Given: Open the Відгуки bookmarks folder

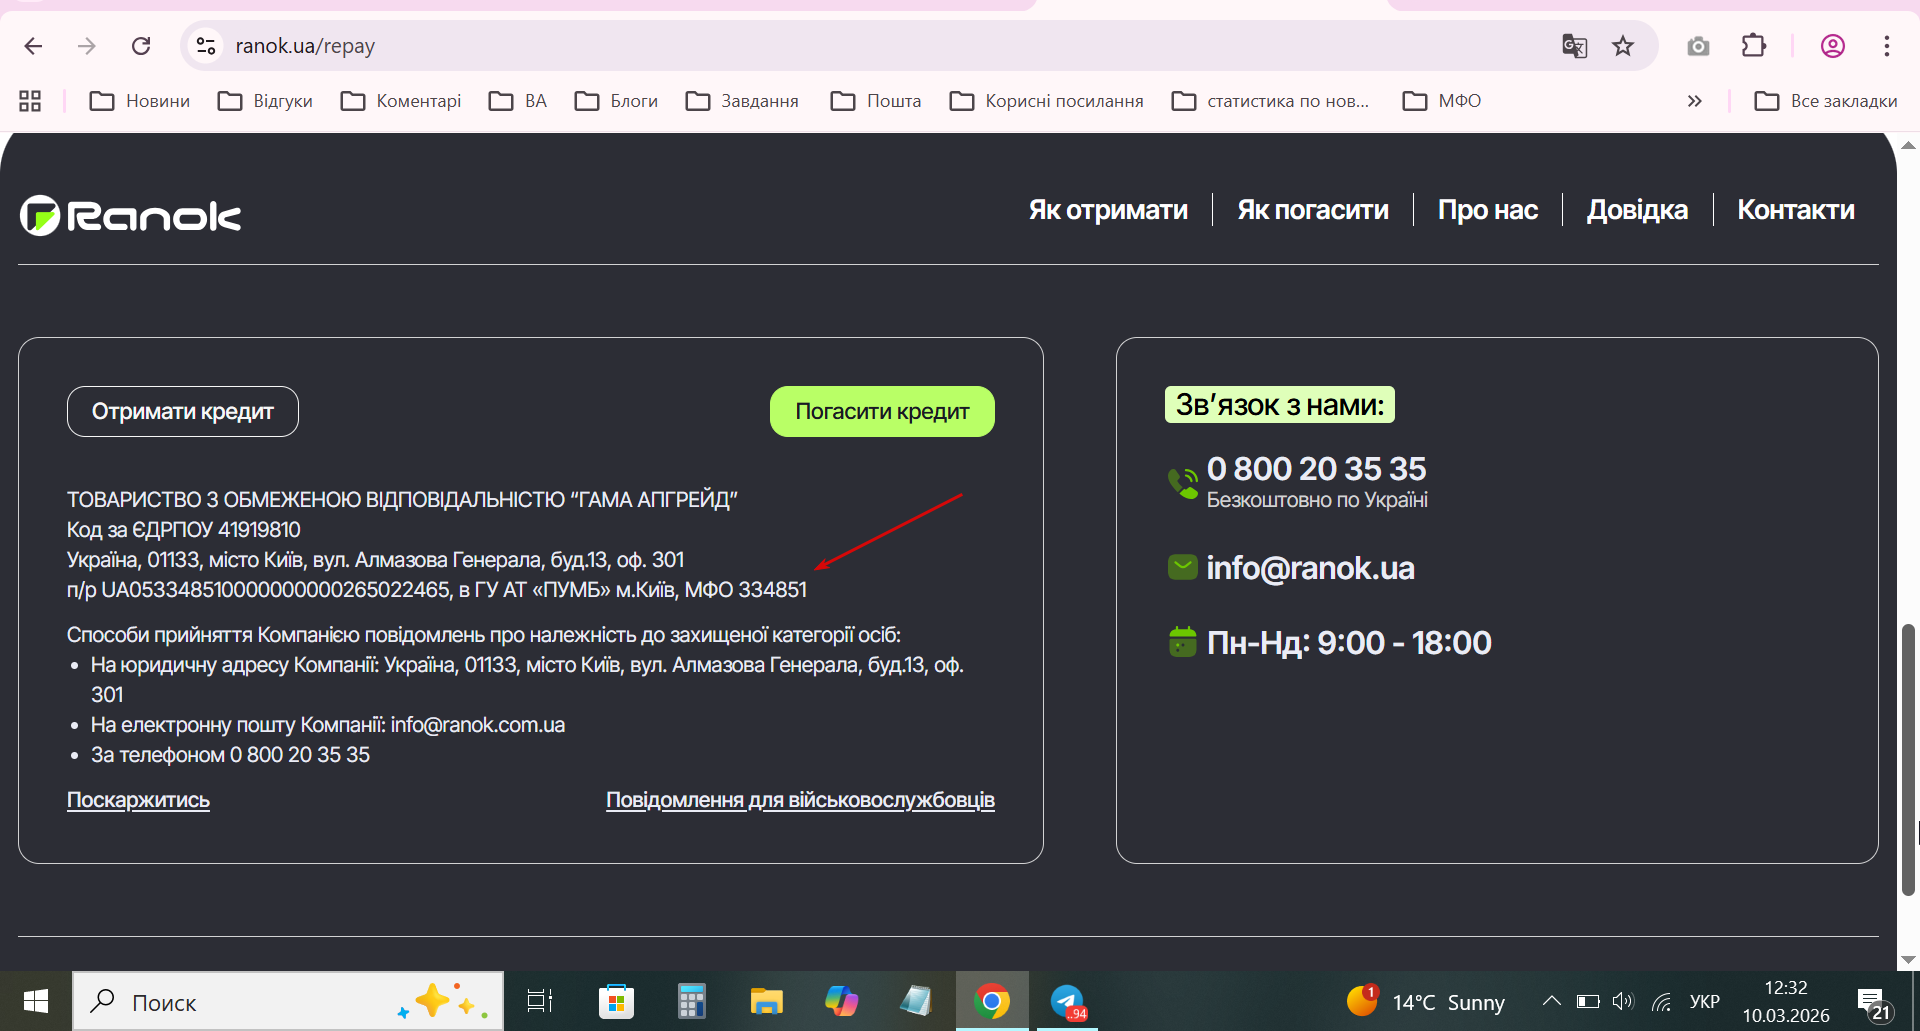Looking at the screenshot, I should 266,101.
